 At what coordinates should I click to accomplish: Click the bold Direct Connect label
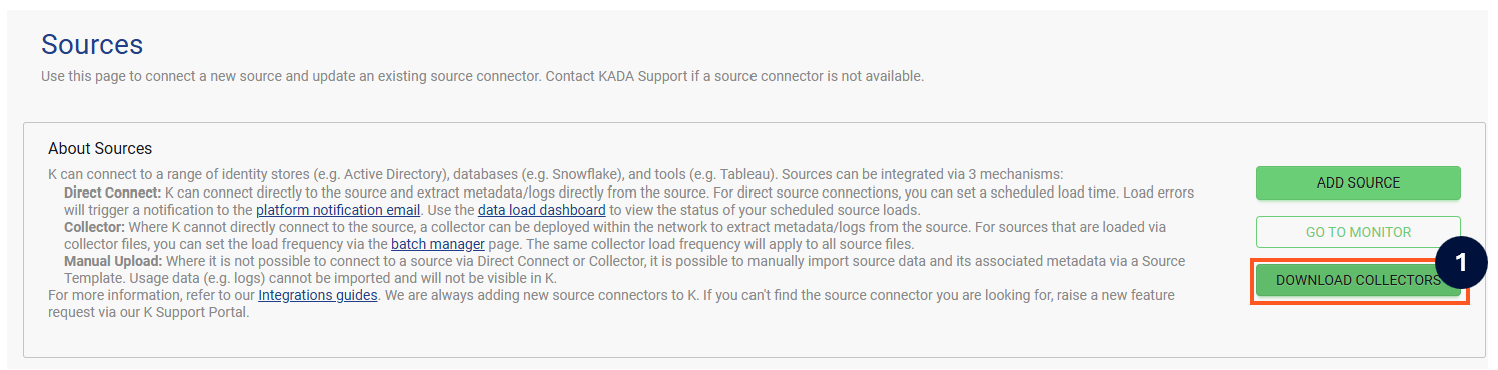112,192
